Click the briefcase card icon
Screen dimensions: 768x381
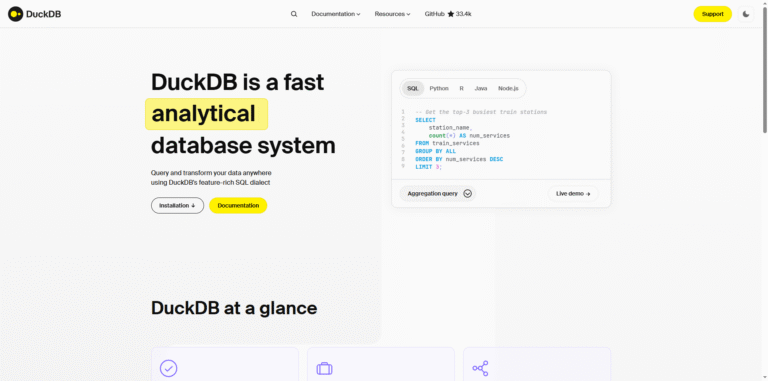pyautogui.click(x=324, y=368)
